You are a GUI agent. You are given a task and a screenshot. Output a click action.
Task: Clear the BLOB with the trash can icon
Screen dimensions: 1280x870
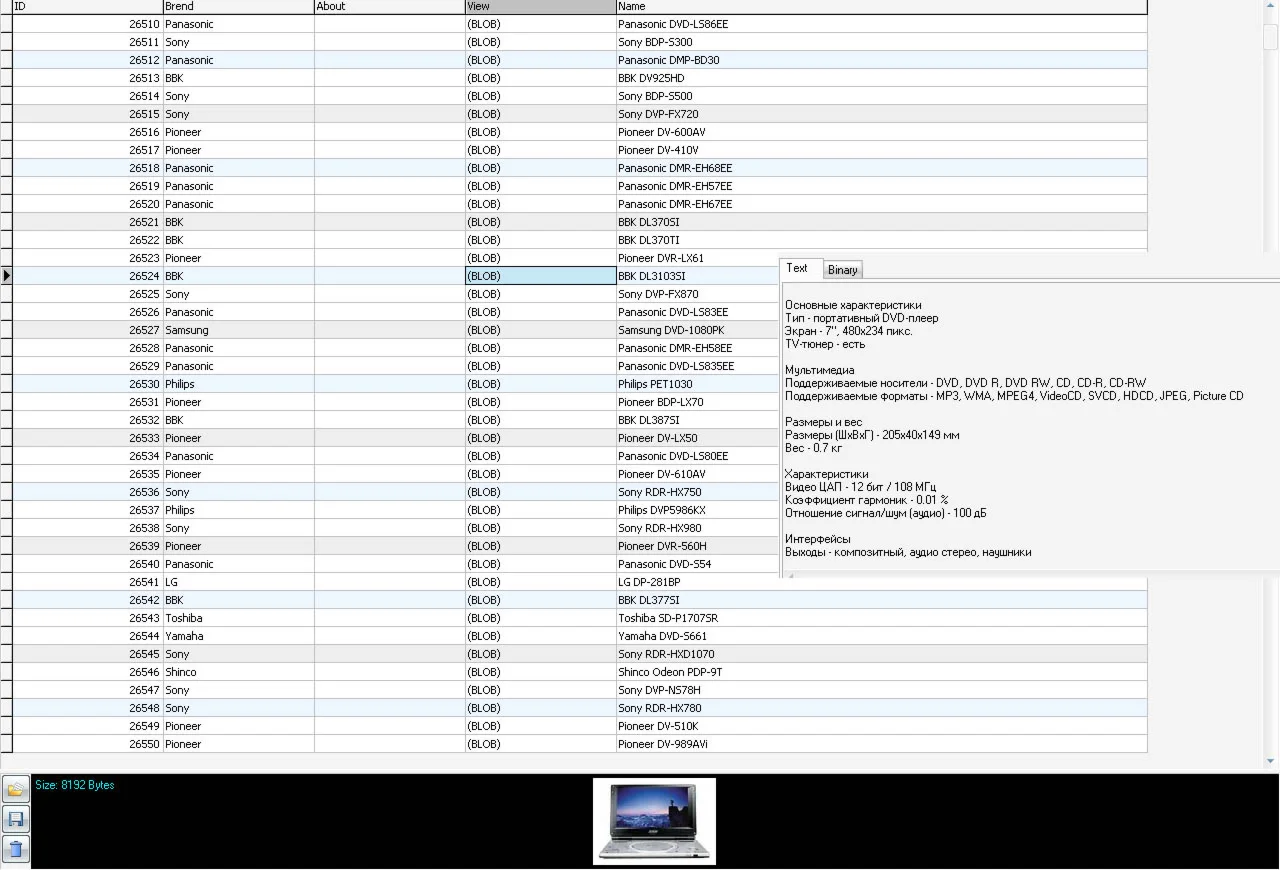[x=15, y=849]
